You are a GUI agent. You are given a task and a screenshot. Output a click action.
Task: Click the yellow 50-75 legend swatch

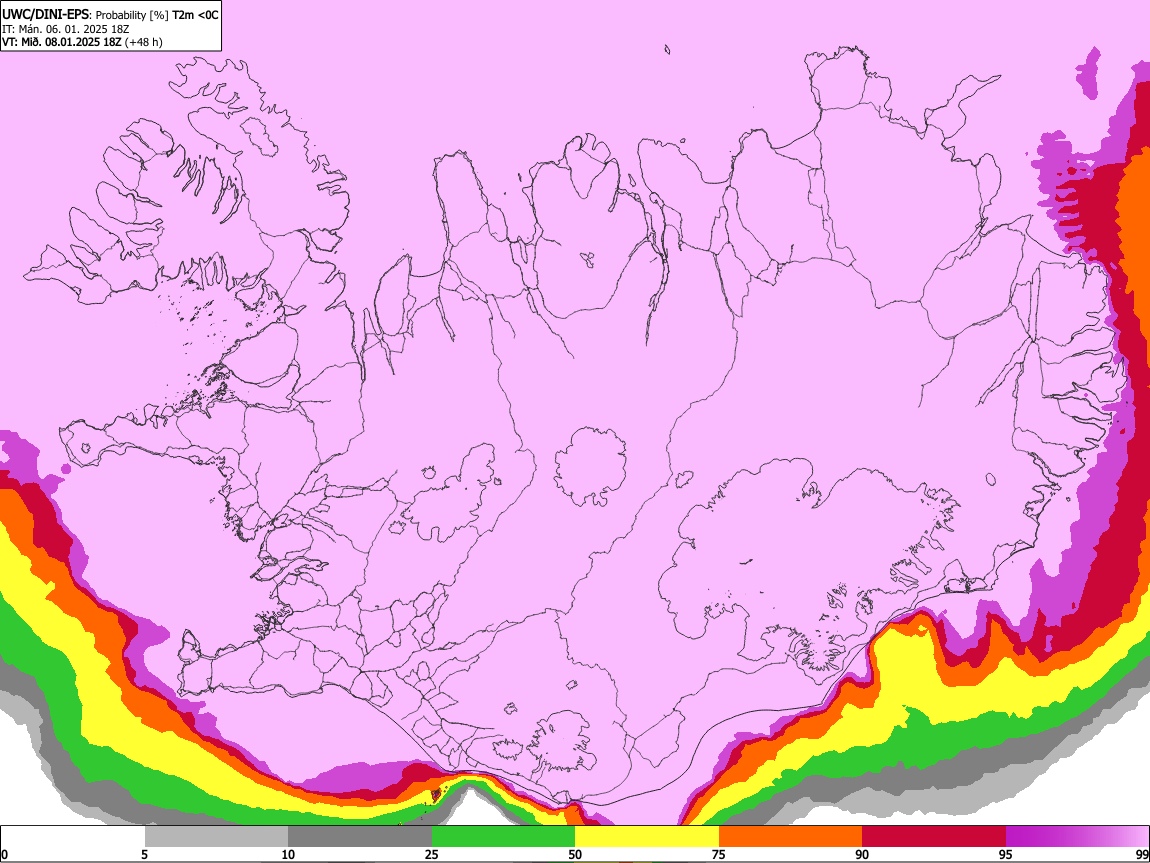[647, 836]
